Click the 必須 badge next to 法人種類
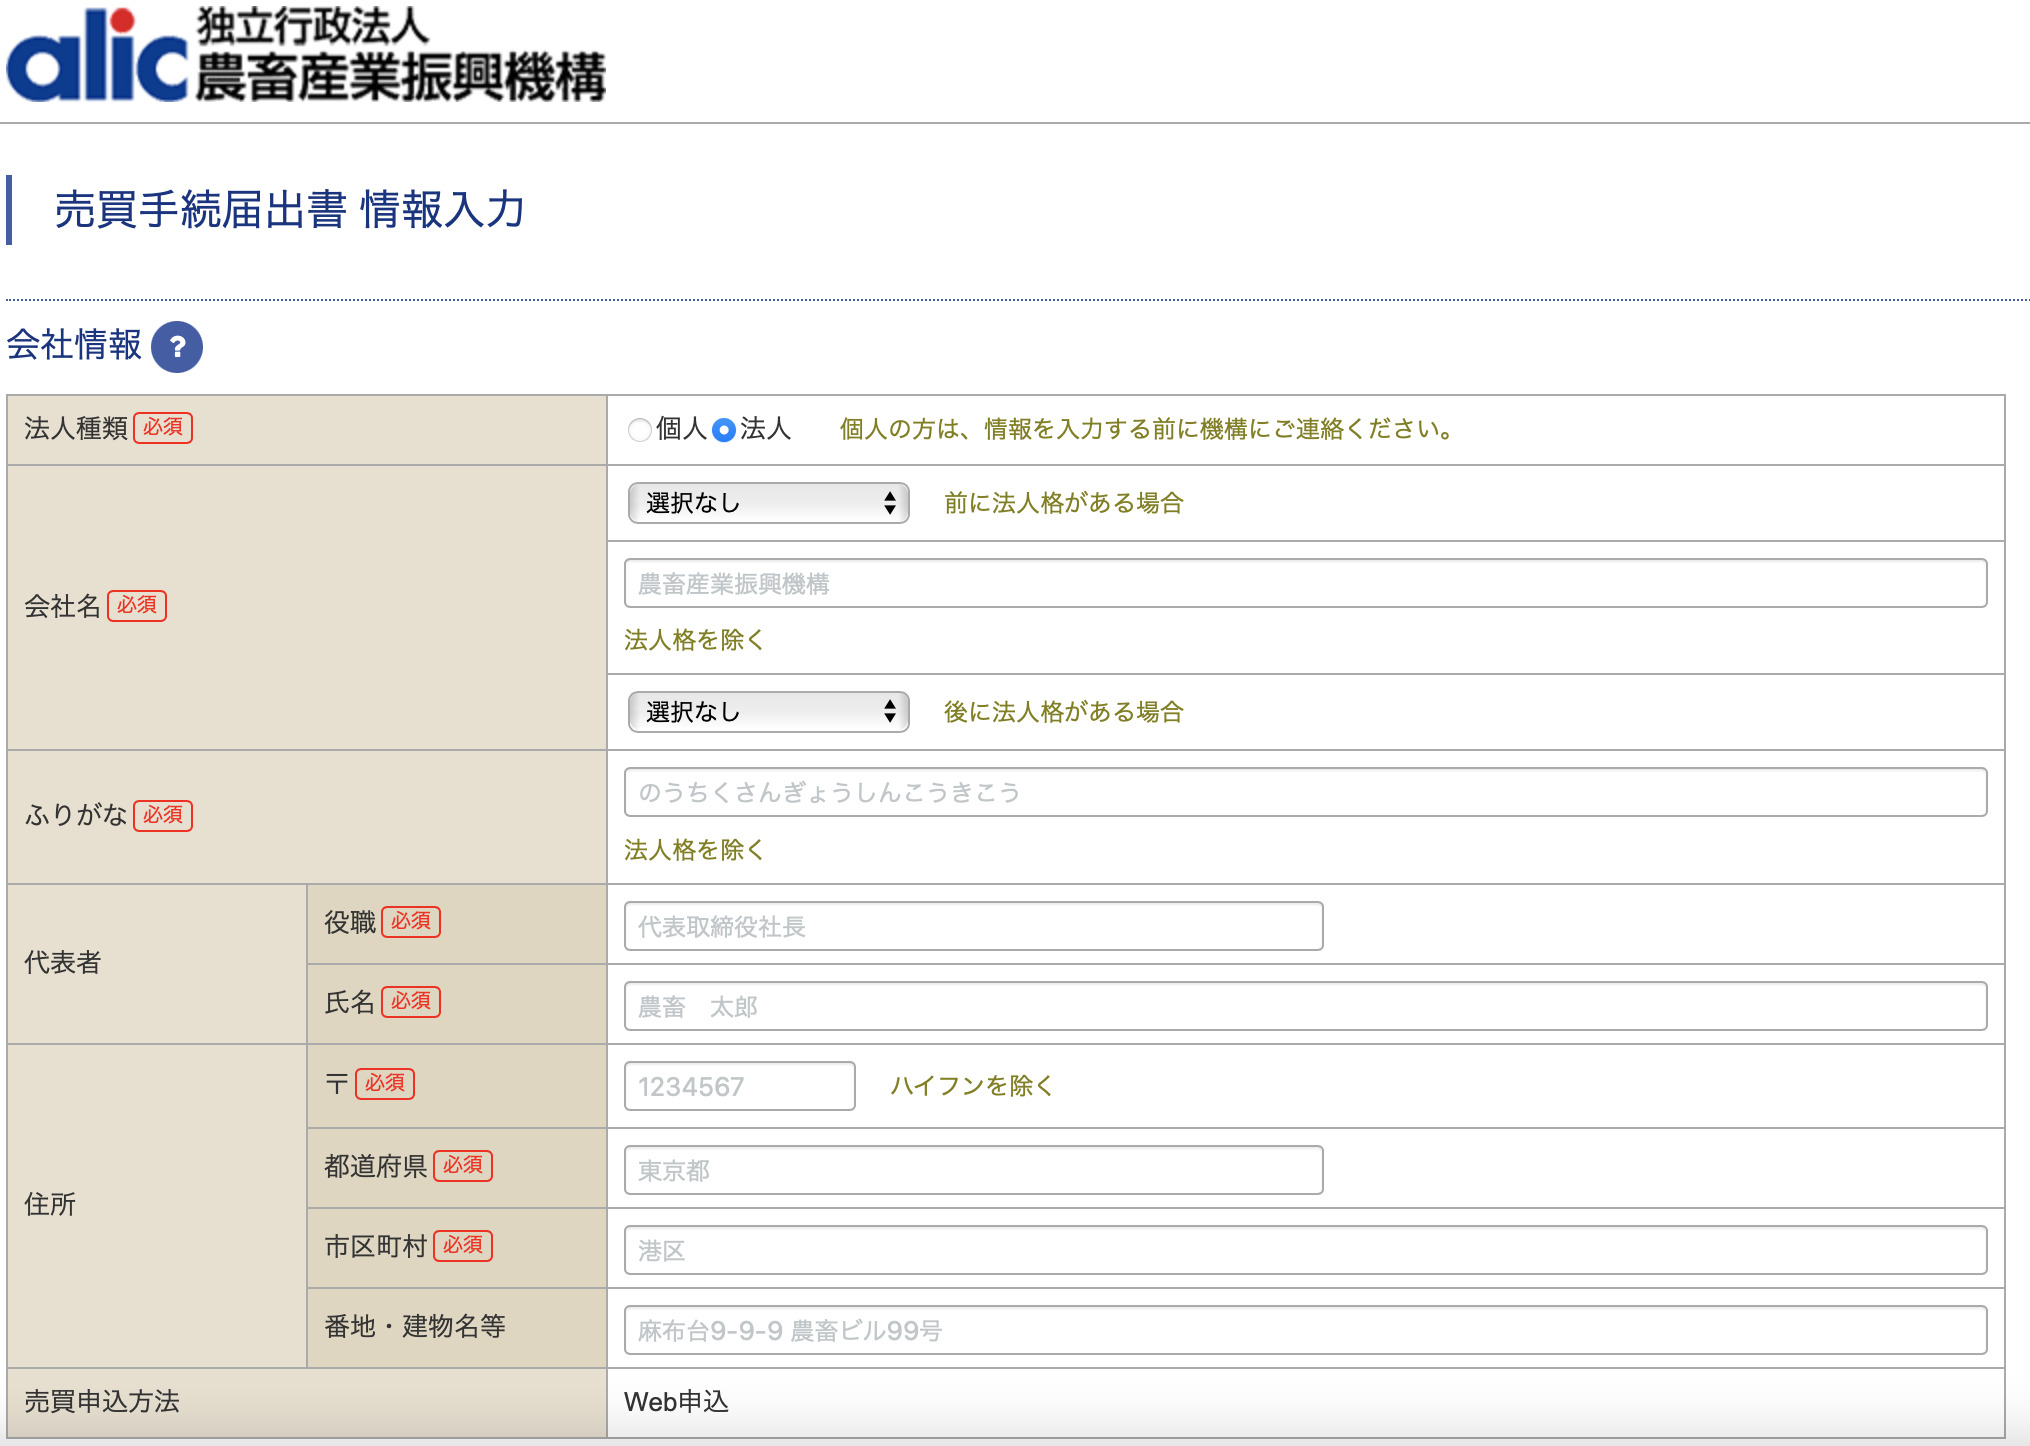The image size is (2030, 1446). pos(163,428)
